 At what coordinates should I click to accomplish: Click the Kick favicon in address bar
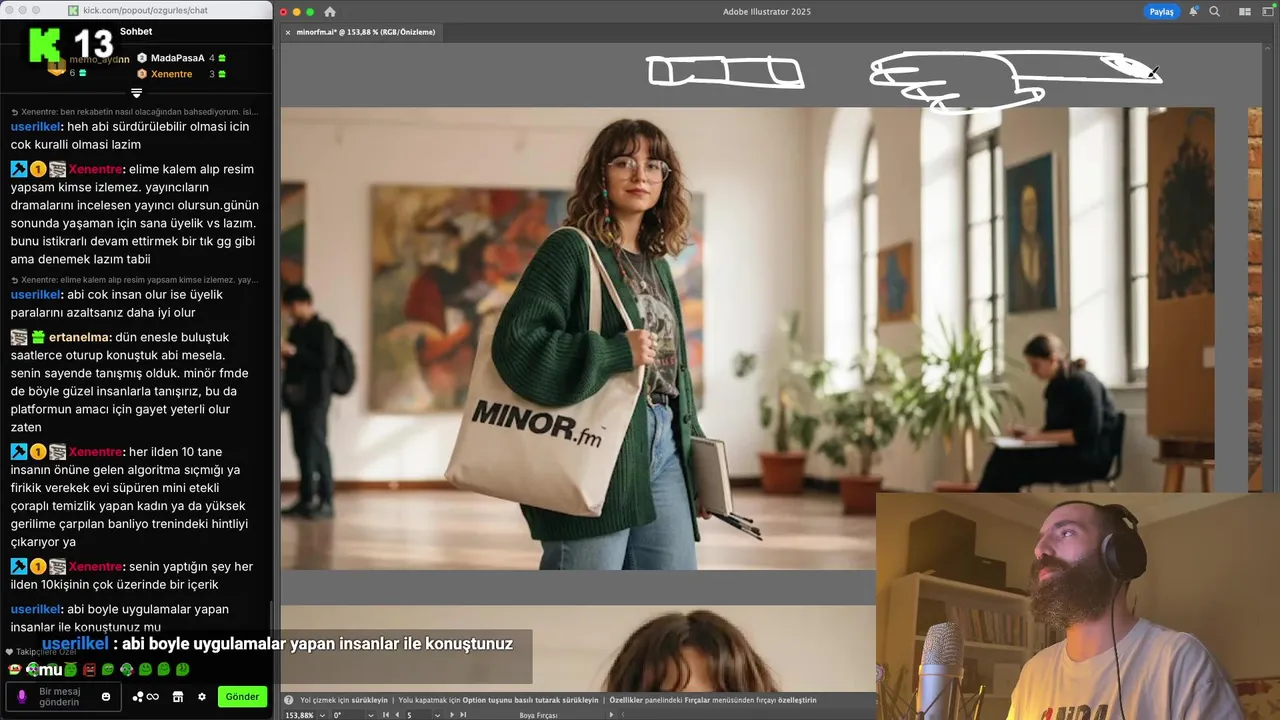(73, 10)
